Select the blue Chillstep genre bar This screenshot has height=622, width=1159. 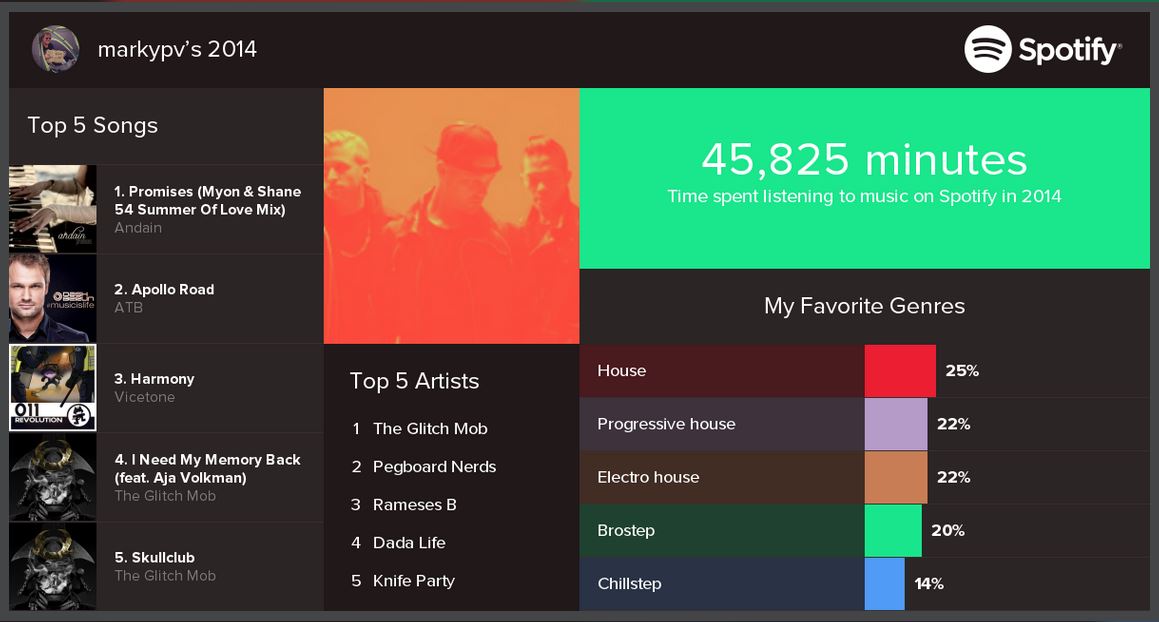coord(884,584)
